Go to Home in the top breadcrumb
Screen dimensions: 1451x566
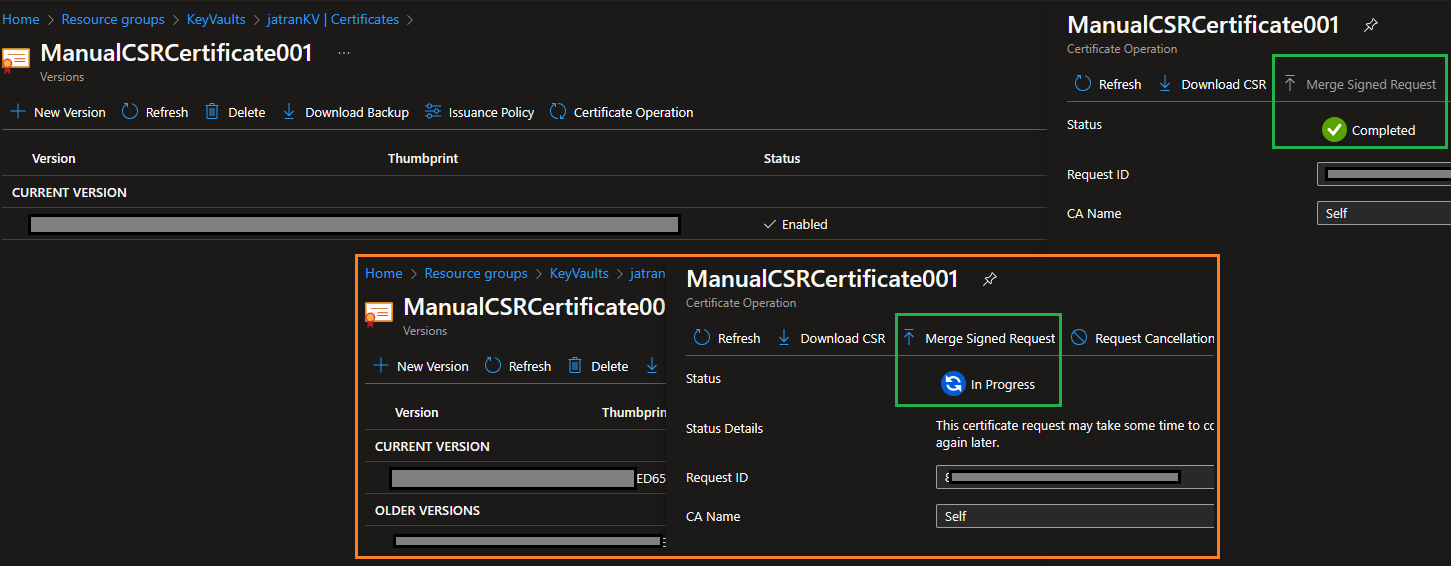[x=21, y=19]
